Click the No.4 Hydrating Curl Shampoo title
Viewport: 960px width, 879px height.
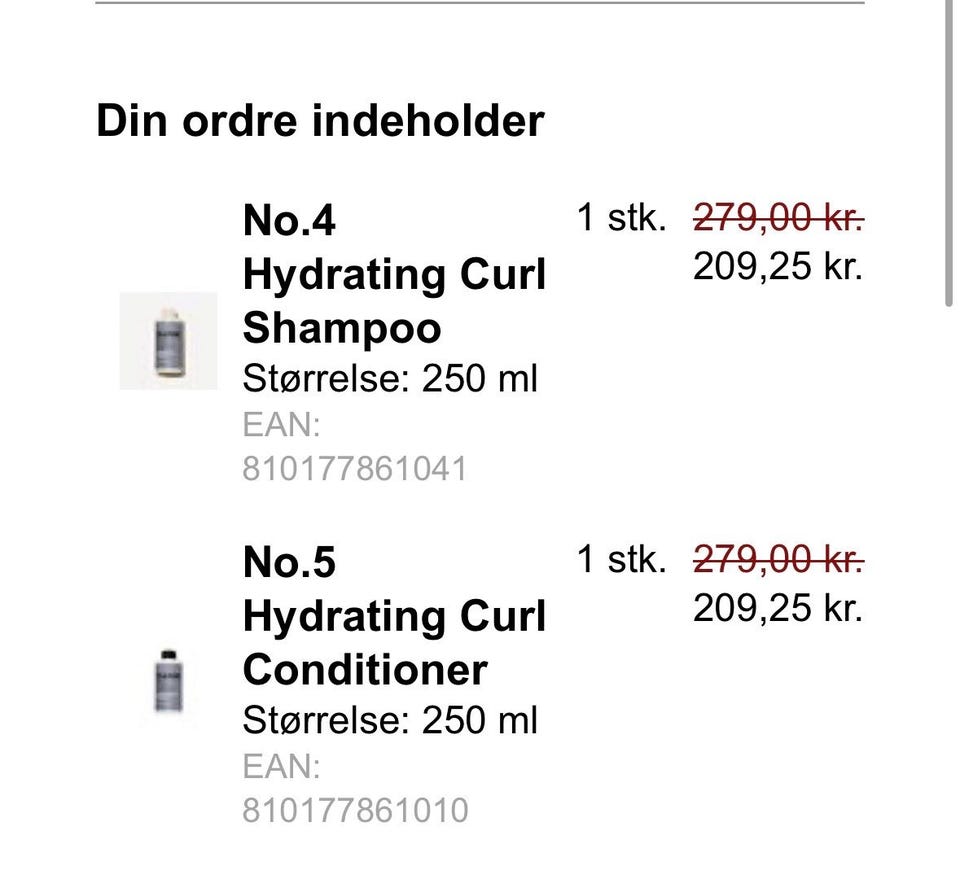pos(394,274)
